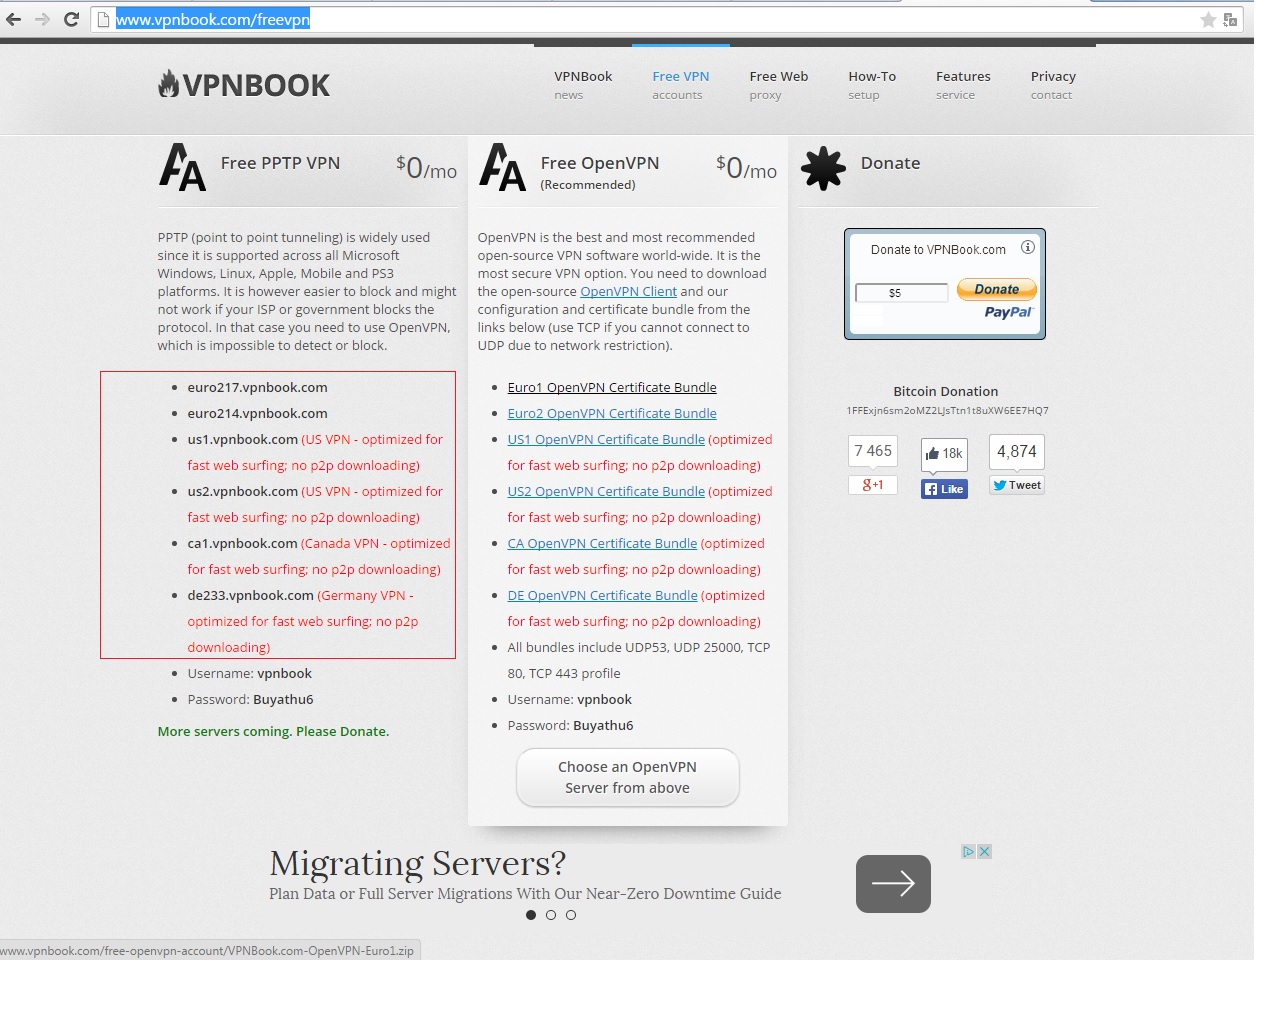This screenshot has height=1024, width=1280.
Task: Open the Free VPN accounts tab
Action: [x=680, y=85]
